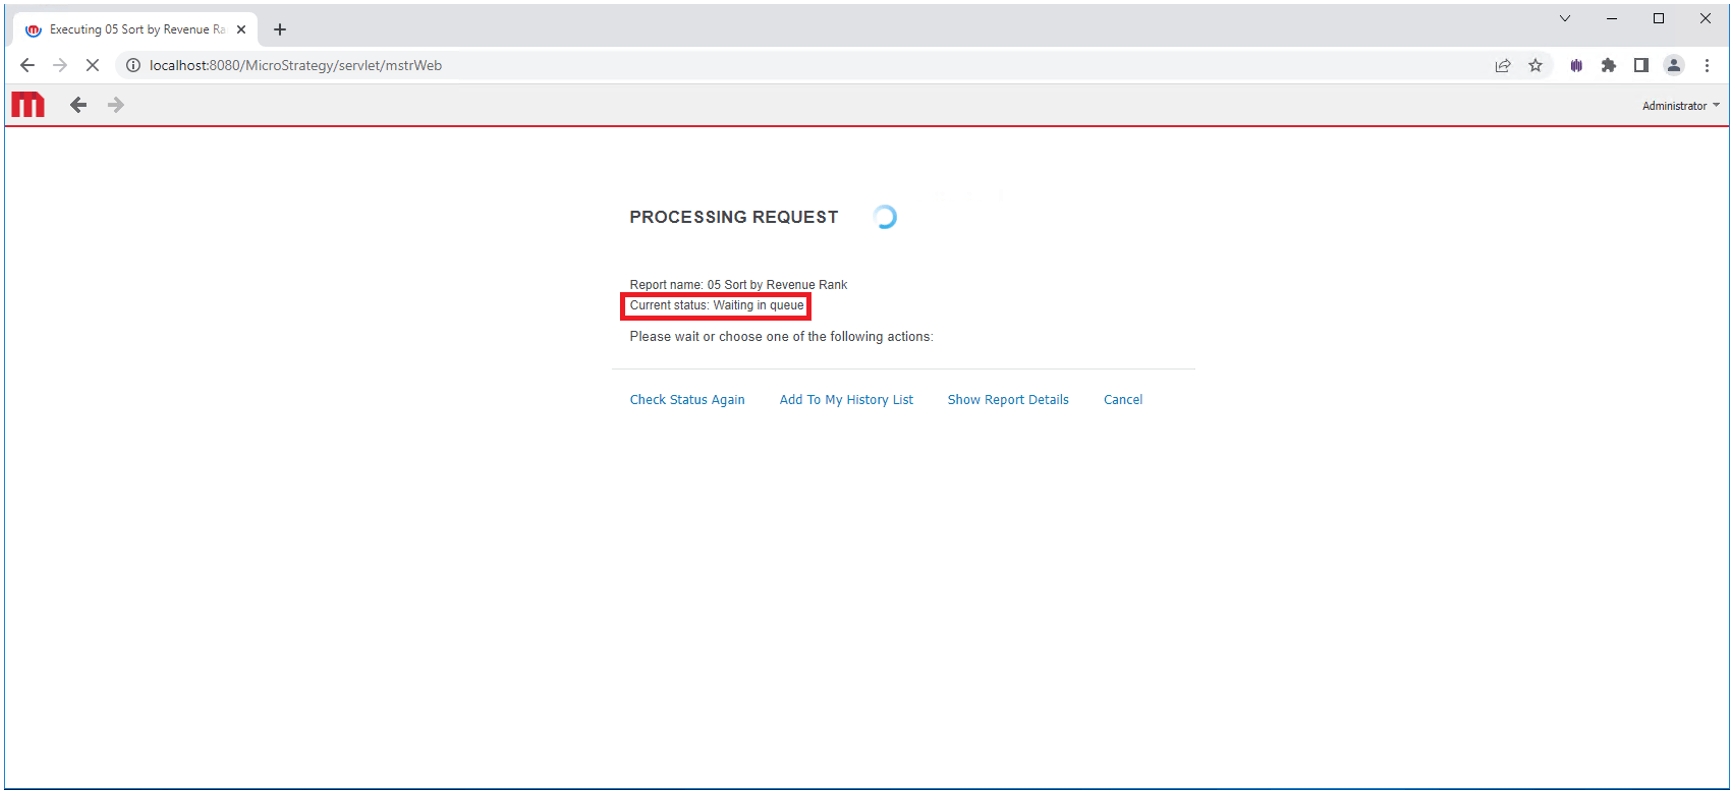
Task: Click MicroStrategy forward arrow in app toolbar
Action: pyautogui.click(x=116, y=105)
